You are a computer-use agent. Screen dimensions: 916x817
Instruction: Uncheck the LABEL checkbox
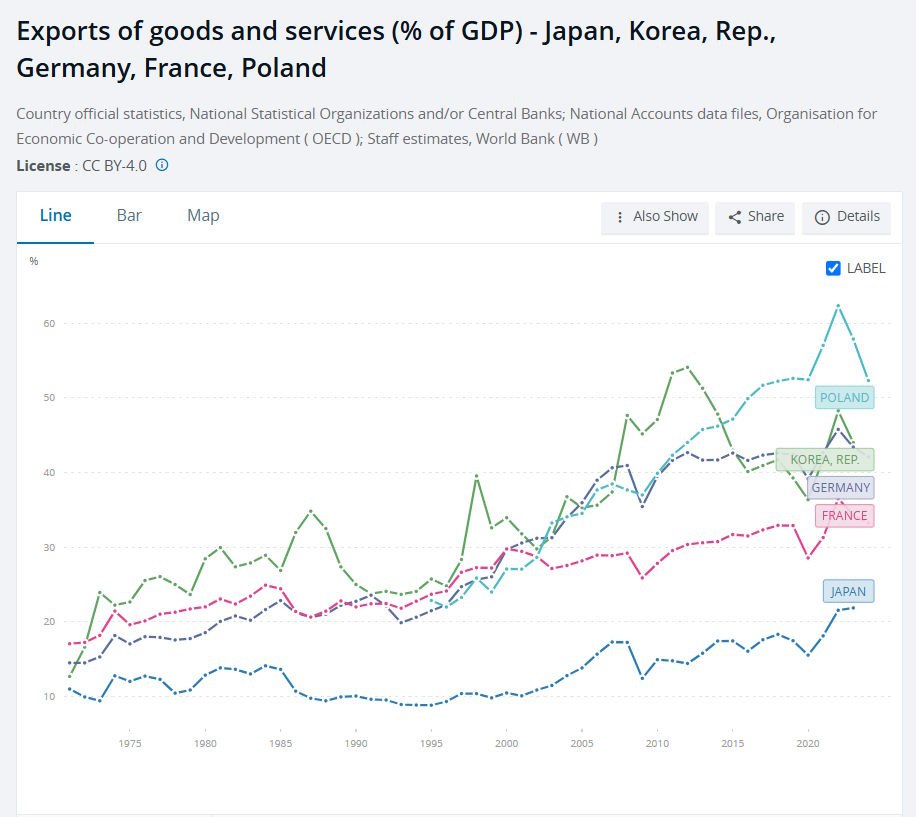pos(834,268)
